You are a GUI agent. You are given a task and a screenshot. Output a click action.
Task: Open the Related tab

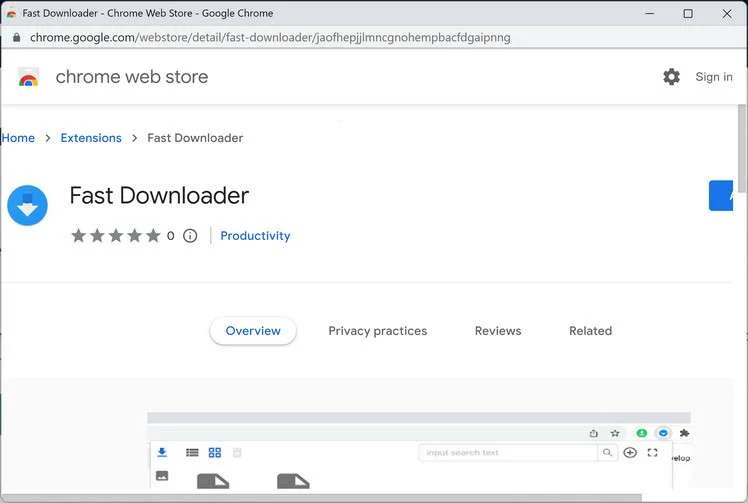click(591, 331)
